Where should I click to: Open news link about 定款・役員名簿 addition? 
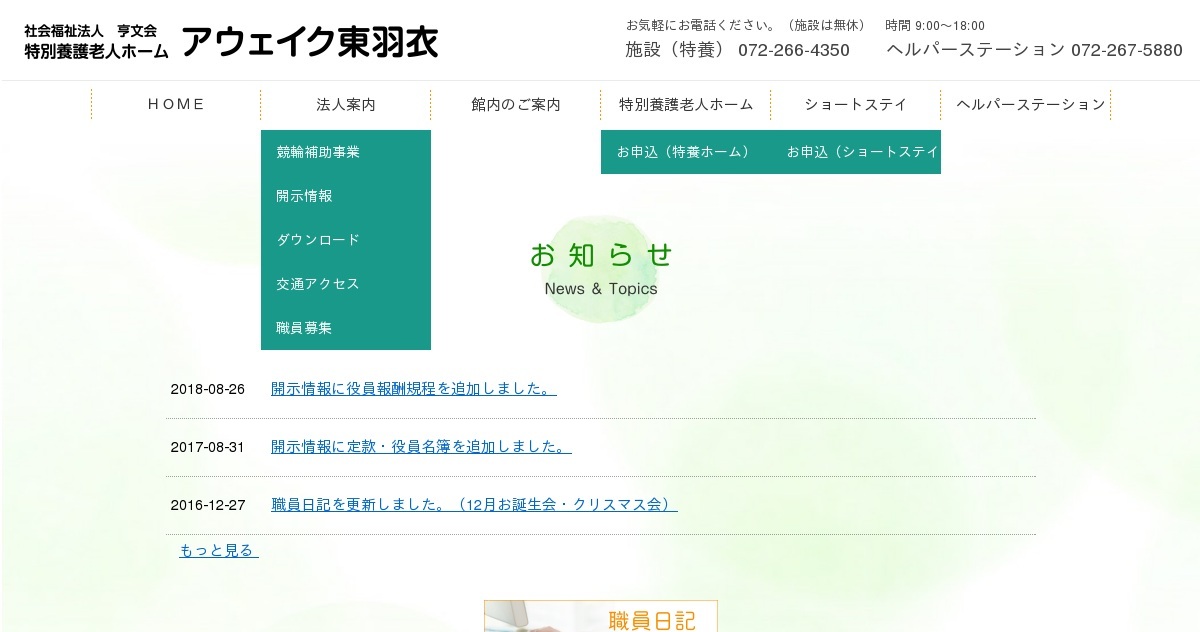(x=421, y=447)
